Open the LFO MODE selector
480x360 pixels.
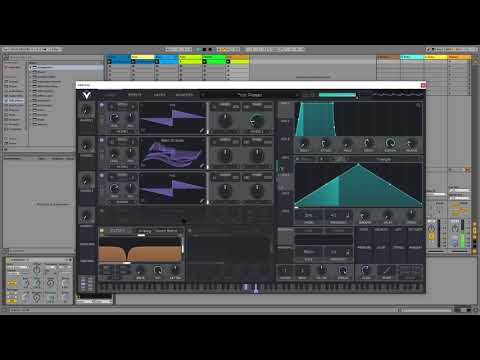[309, 216]
